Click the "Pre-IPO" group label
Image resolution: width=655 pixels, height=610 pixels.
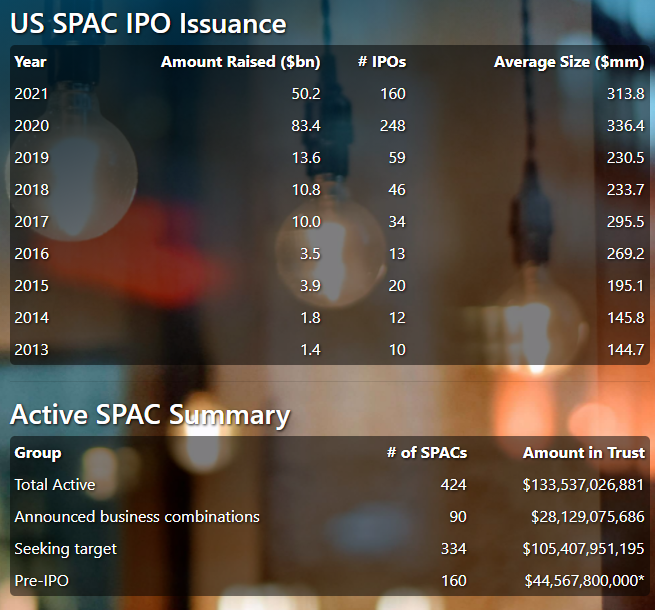tap(43, 581)
